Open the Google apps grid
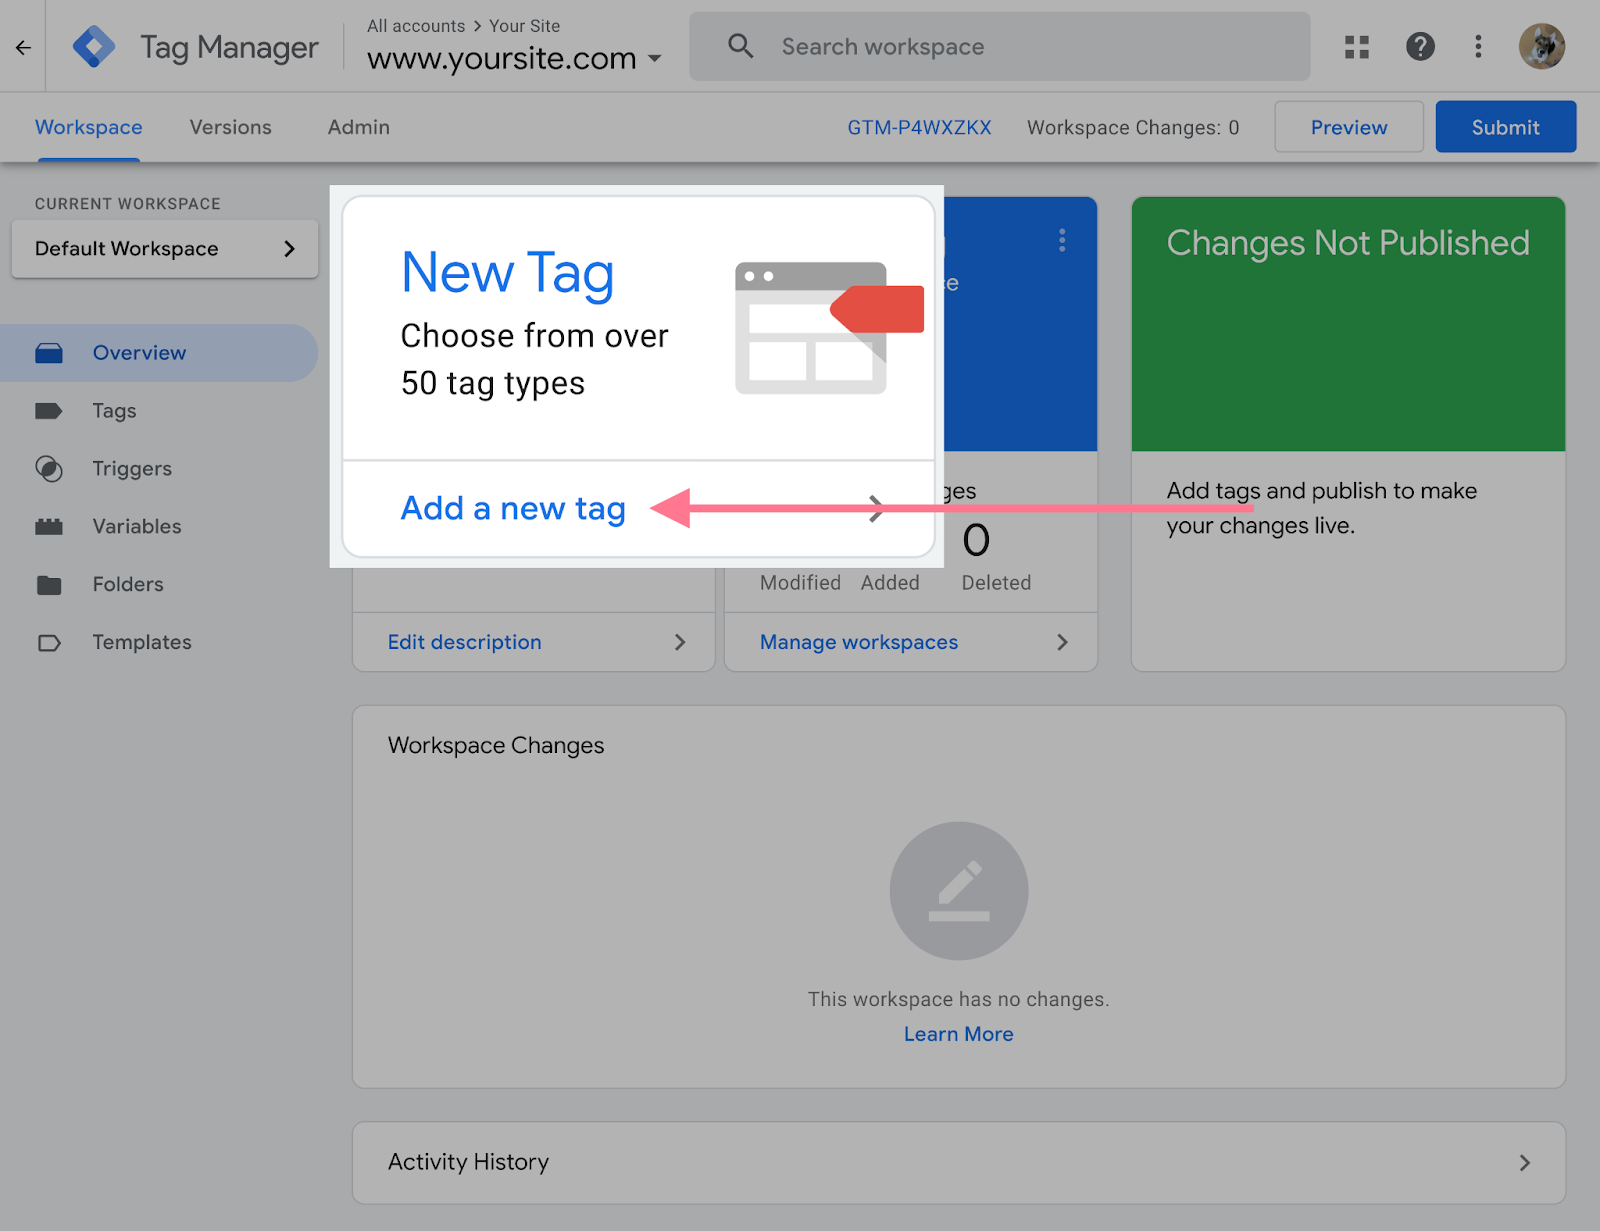Image resolution: width=1600 pixels, height=1231 pixels. point(1356,46)
